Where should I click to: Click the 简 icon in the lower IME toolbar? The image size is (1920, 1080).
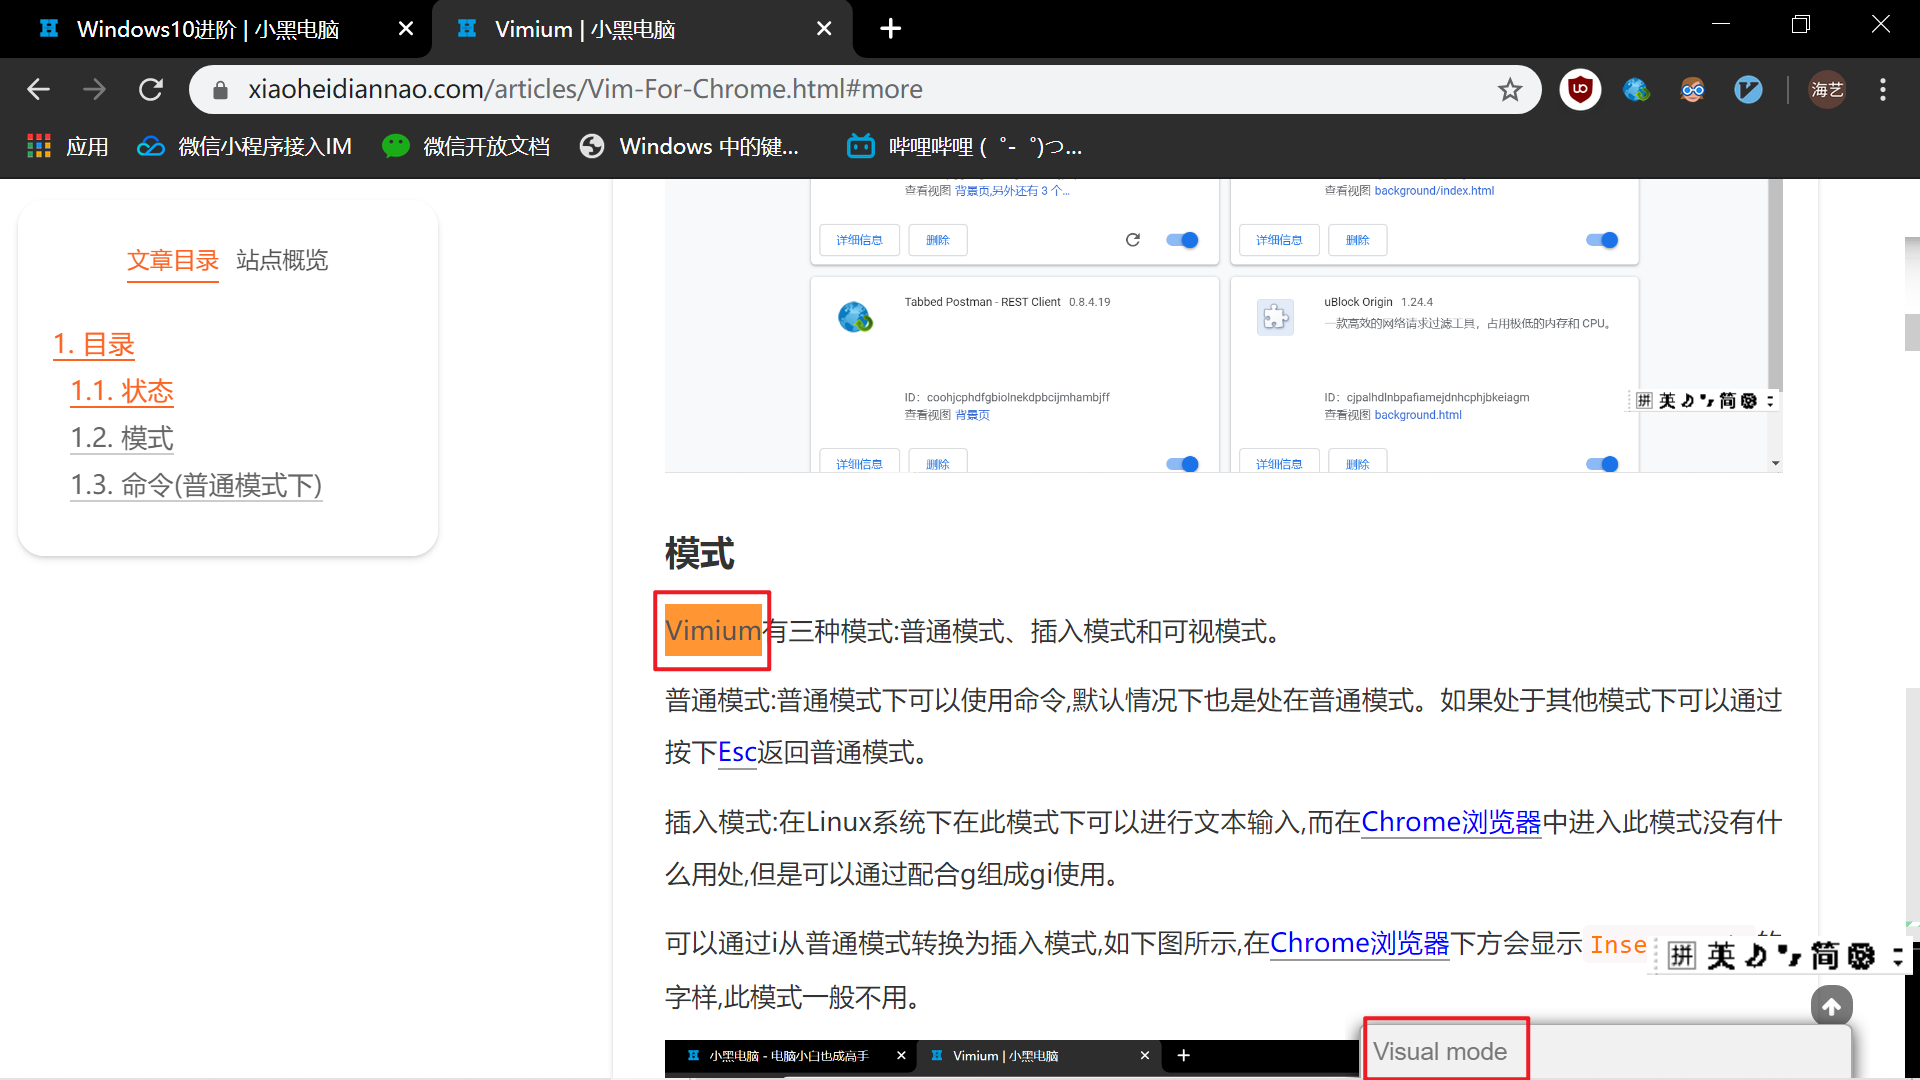(1825, 956)
